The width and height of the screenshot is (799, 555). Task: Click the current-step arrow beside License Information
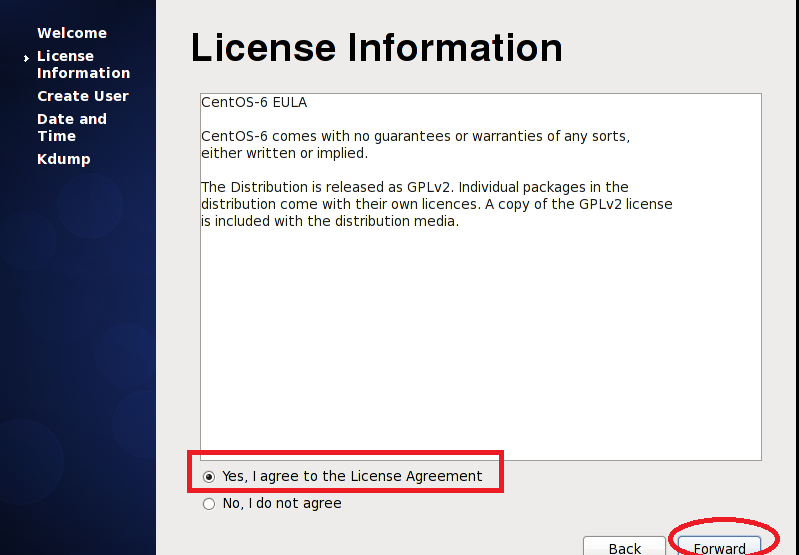point(26,59)
